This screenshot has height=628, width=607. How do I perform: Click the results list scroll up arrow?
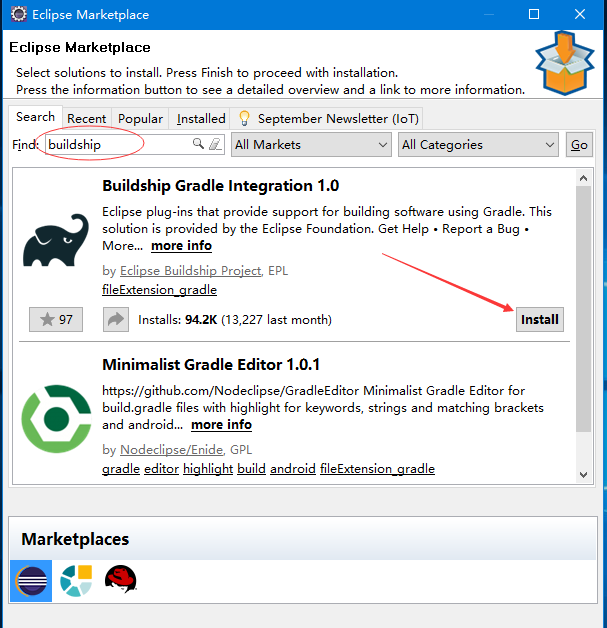(x=583, y=178)
